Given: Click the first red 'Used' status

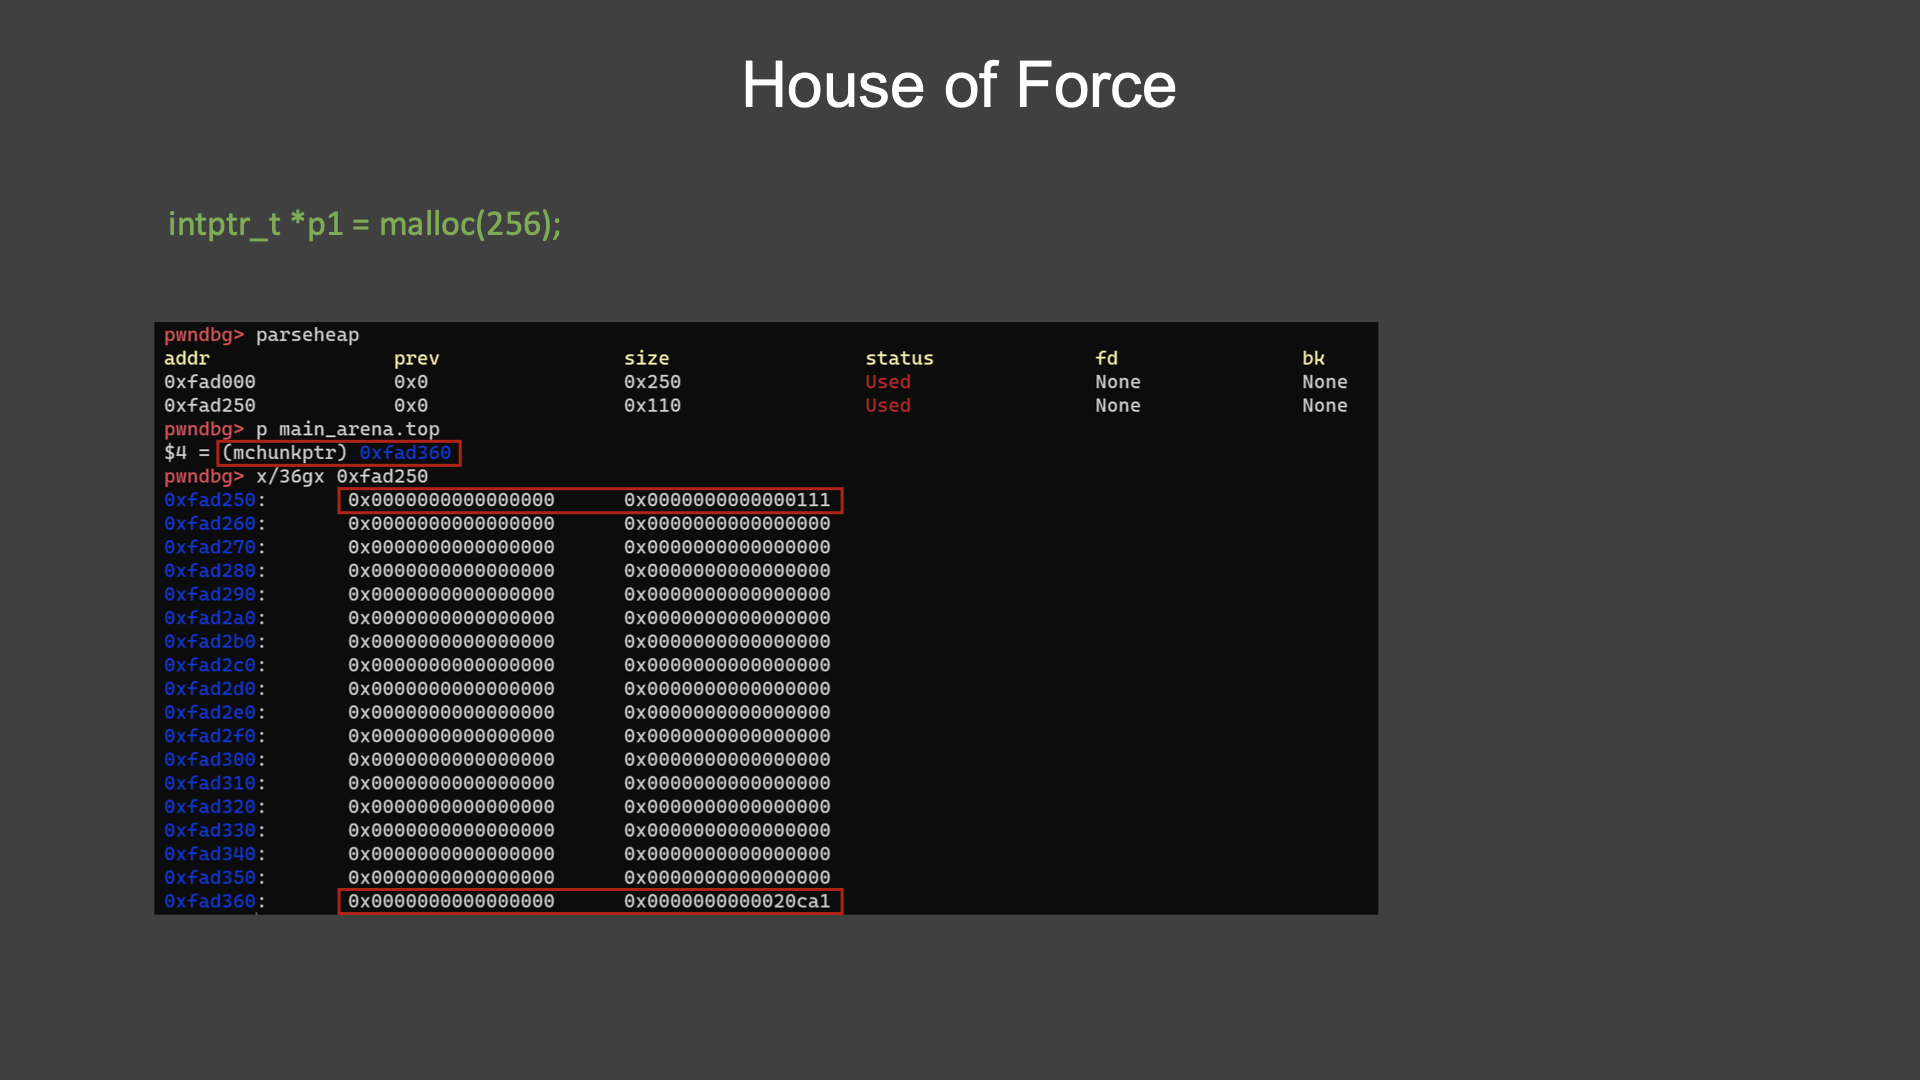Looking at the screenshot, I should [x=888, y=382].
